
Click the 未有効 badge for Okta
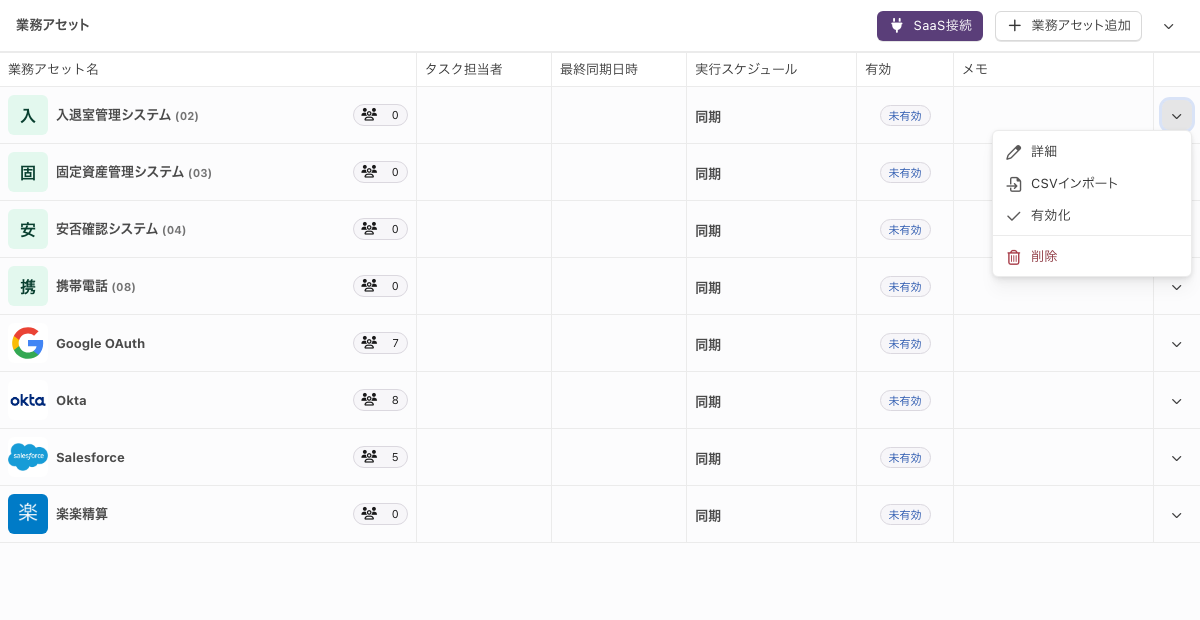coord(905,401)
